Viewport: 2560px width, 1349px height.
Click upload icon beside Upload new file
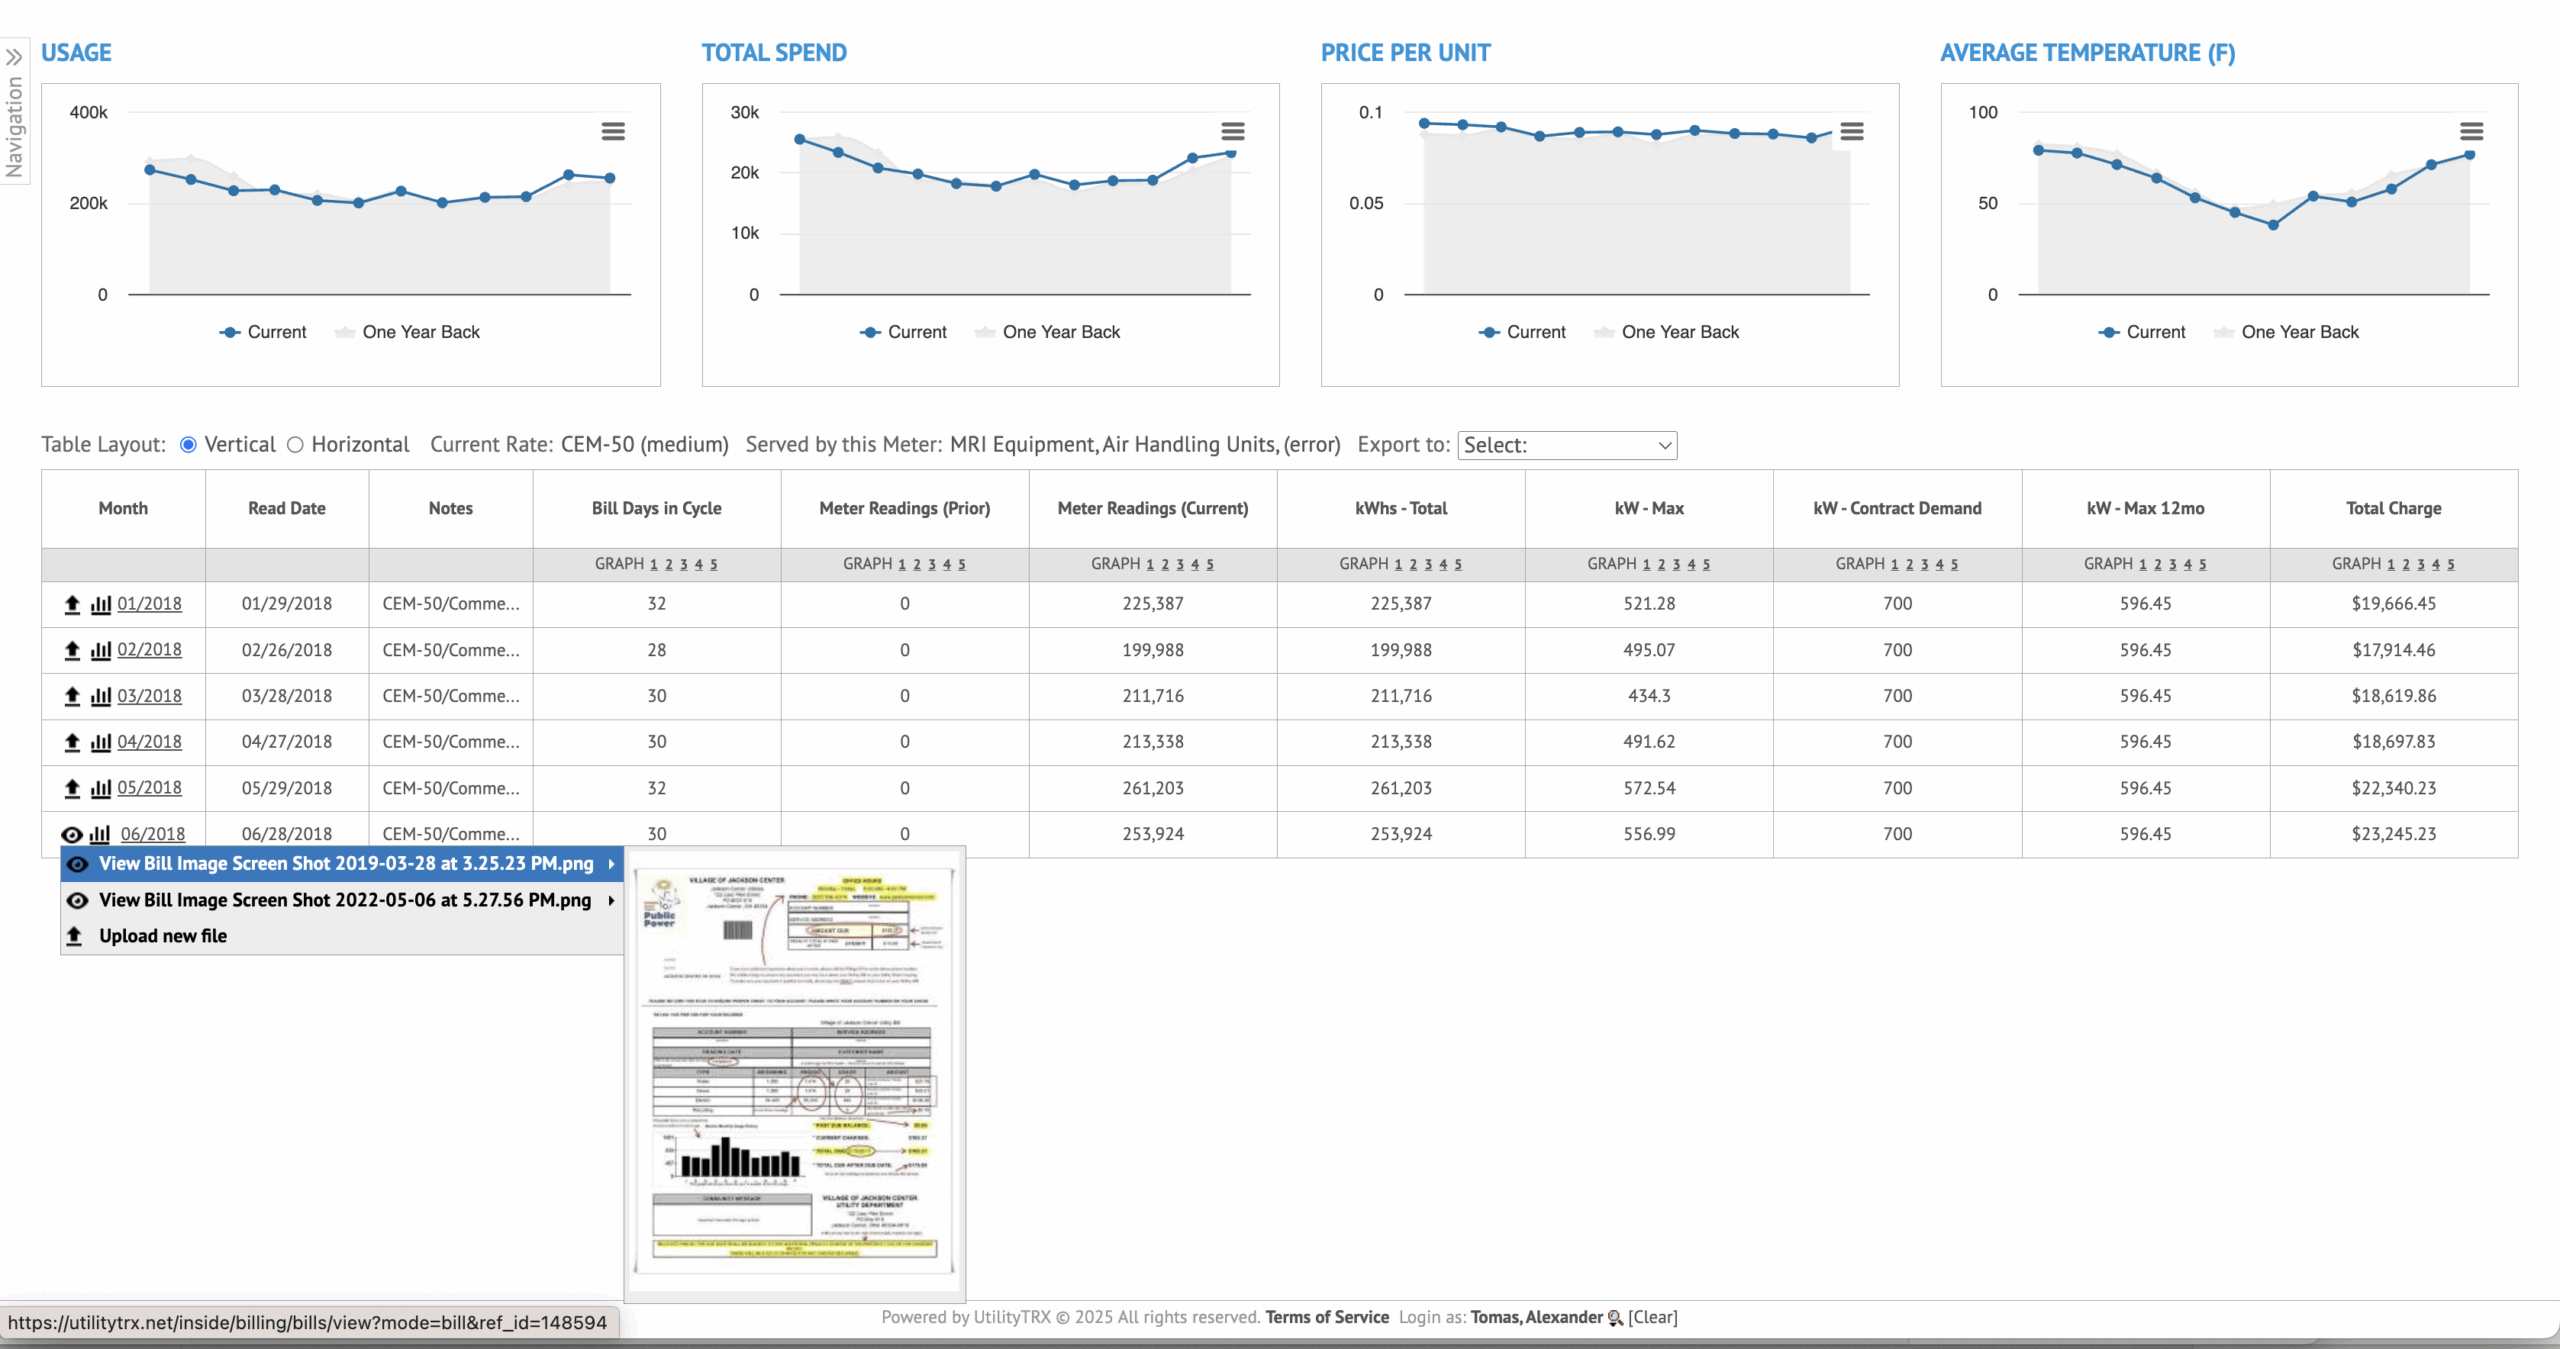pos(74,936)
